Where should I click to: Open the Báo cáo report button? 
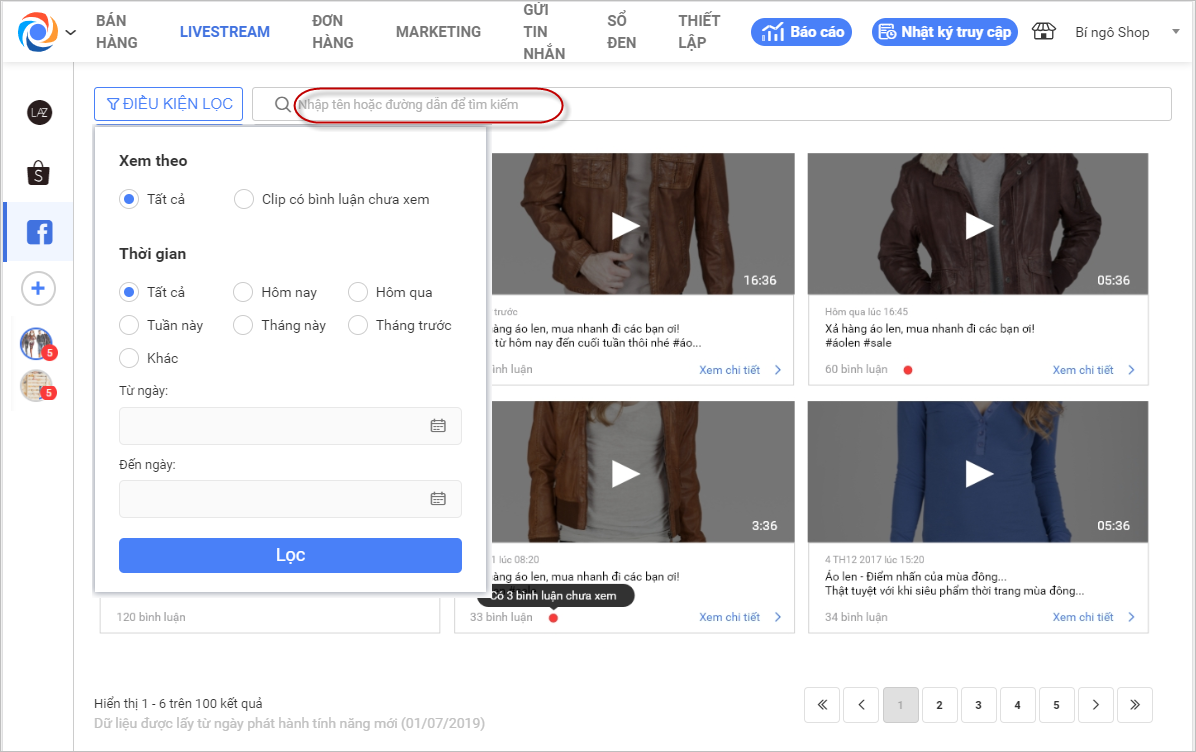[x=803, y=32]
